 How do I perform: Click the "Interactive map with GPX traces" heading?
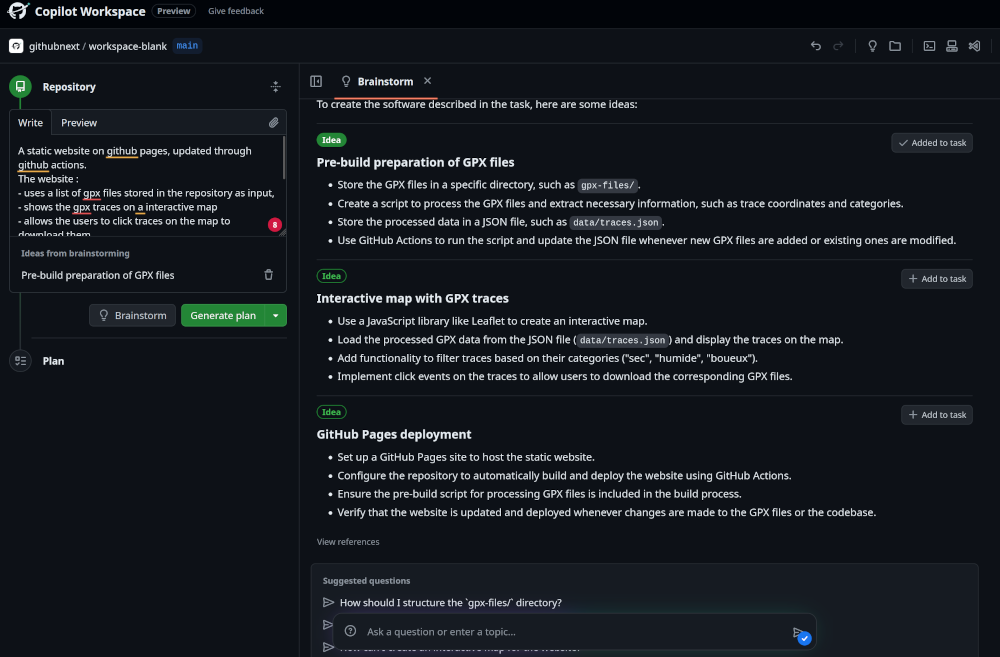(x=413, y=299)
